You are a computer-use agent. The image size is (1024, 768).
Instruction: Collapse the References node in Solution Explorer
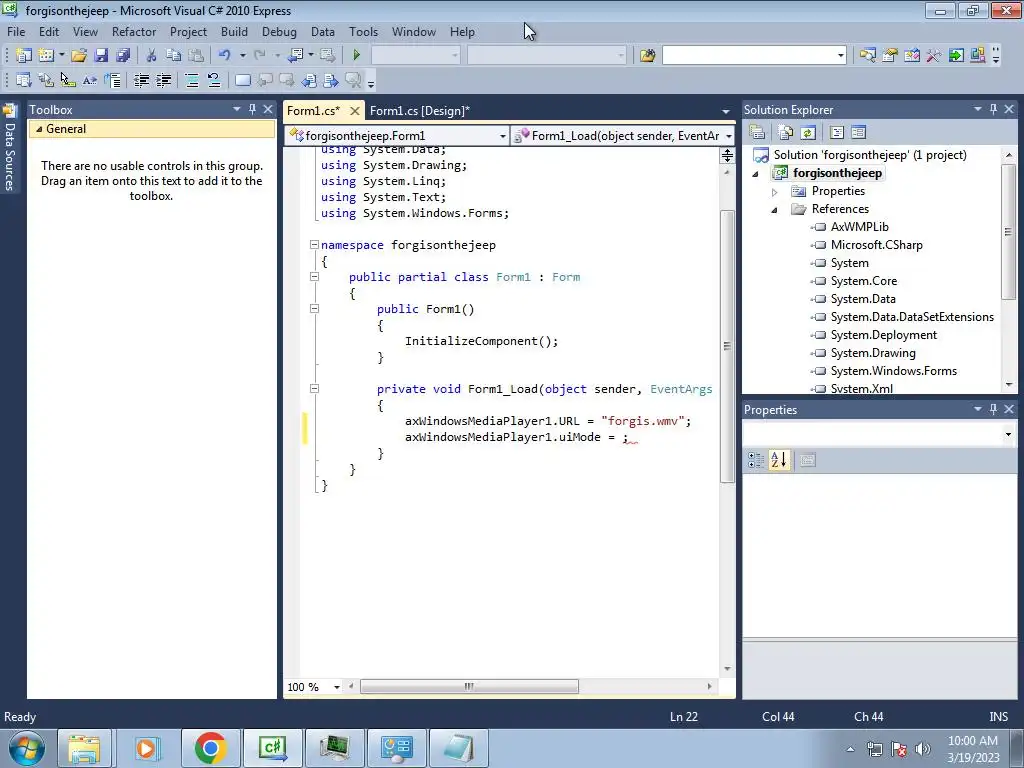775,210
